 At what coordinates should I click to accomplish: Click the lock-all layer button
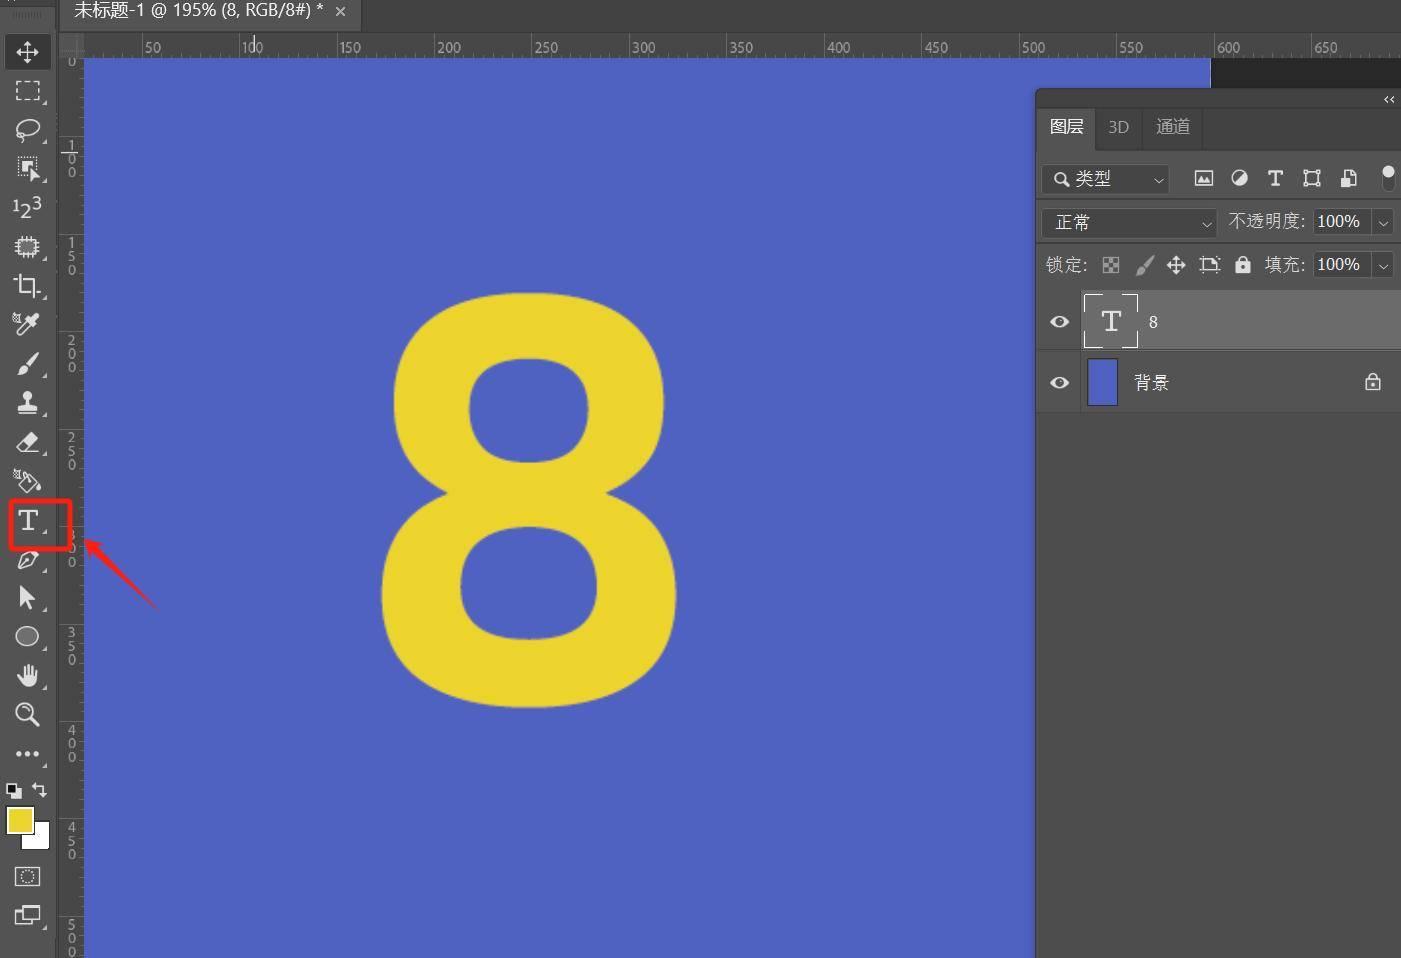1242,265
